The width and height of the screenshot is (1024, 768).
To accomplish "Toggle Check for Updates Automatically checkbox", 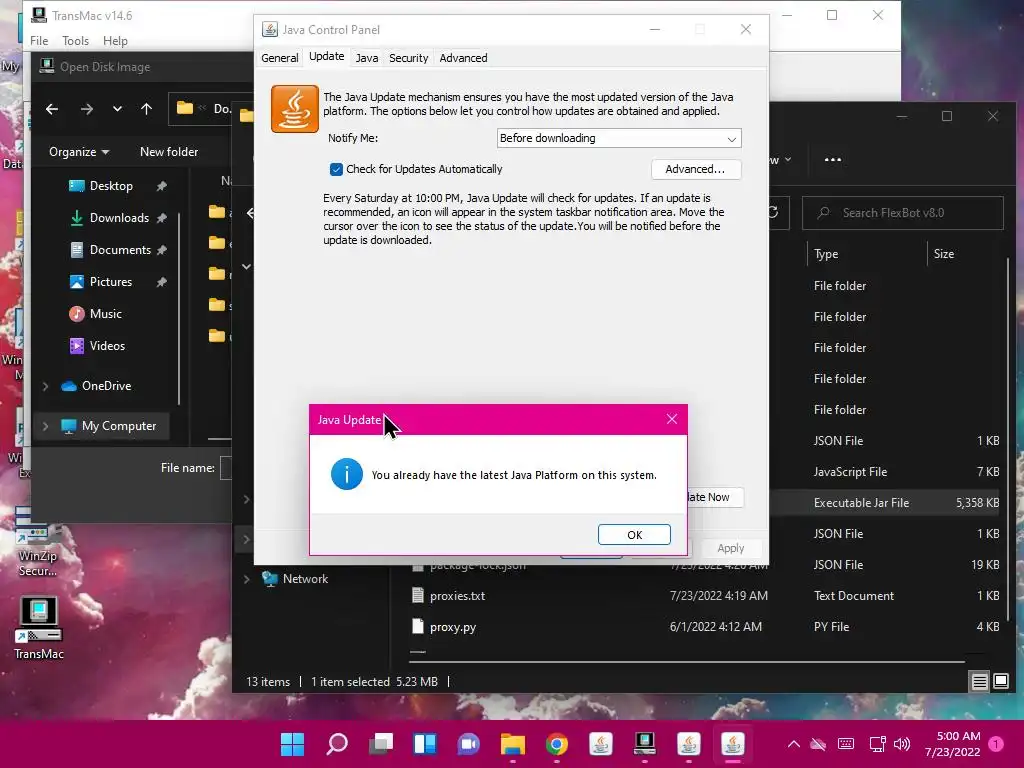I will click(x=336, y=169).
